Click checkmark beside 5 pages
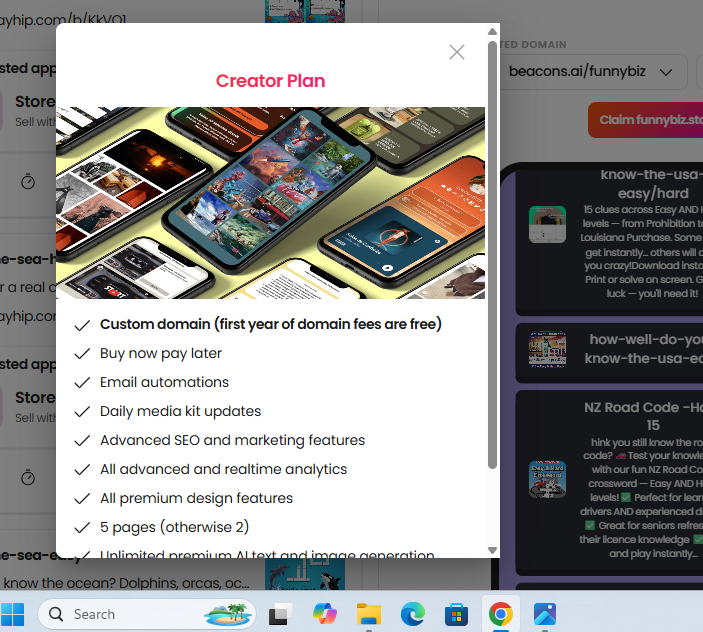Viewport: 703px width, 632px height. click(x=82, y=528)
